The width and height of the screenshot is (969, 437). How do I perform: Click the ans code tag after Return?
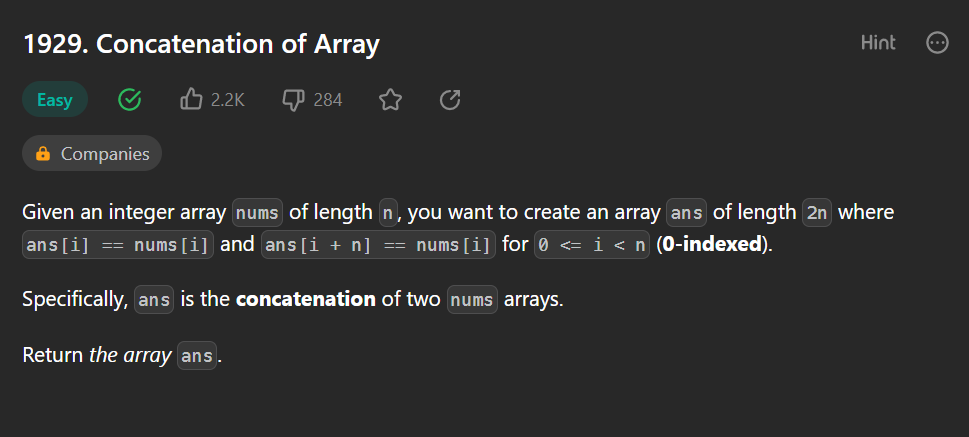(197, 355)
